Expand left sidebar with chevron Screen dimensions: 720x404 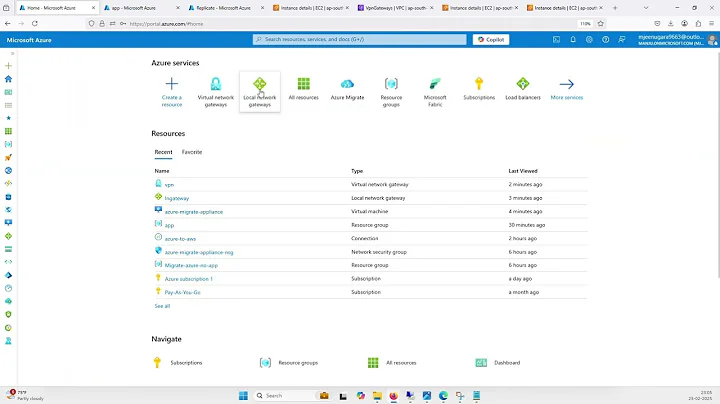[x=12, y=54]
